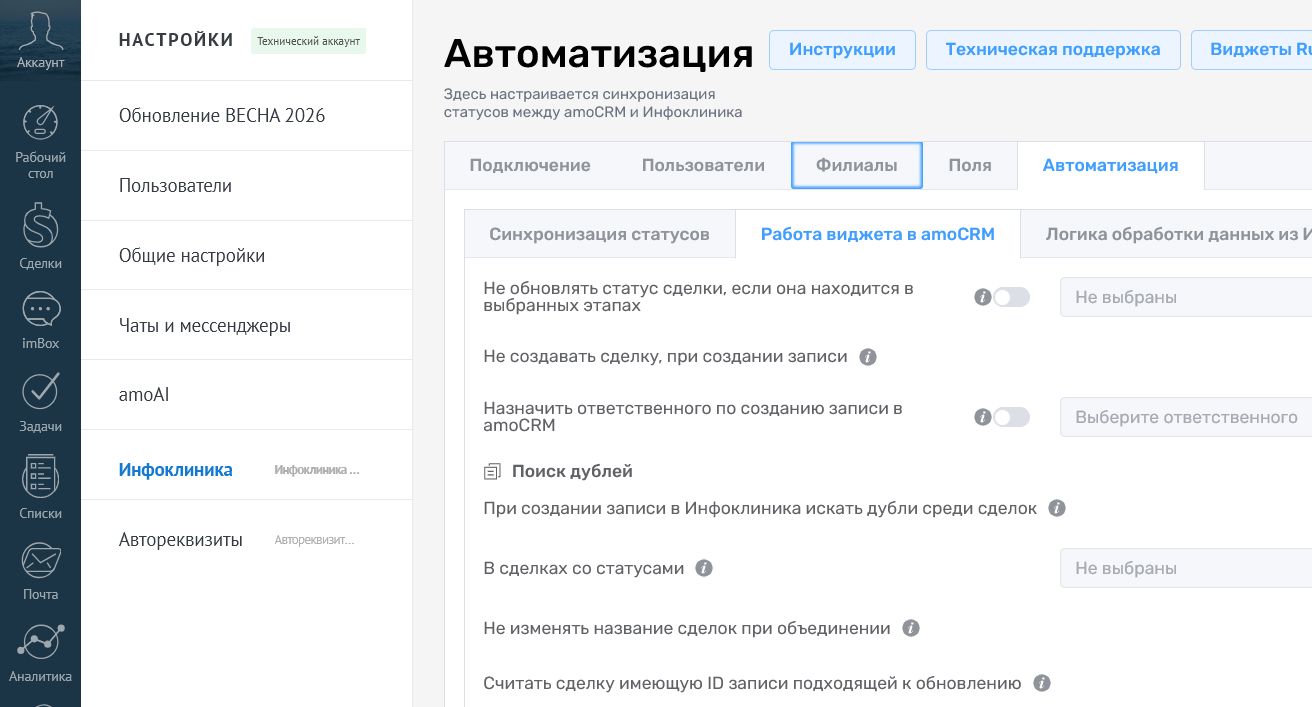Open Обновление ВЕСНА 2026 settings item

pyautogui.click(x=246, y=116)
